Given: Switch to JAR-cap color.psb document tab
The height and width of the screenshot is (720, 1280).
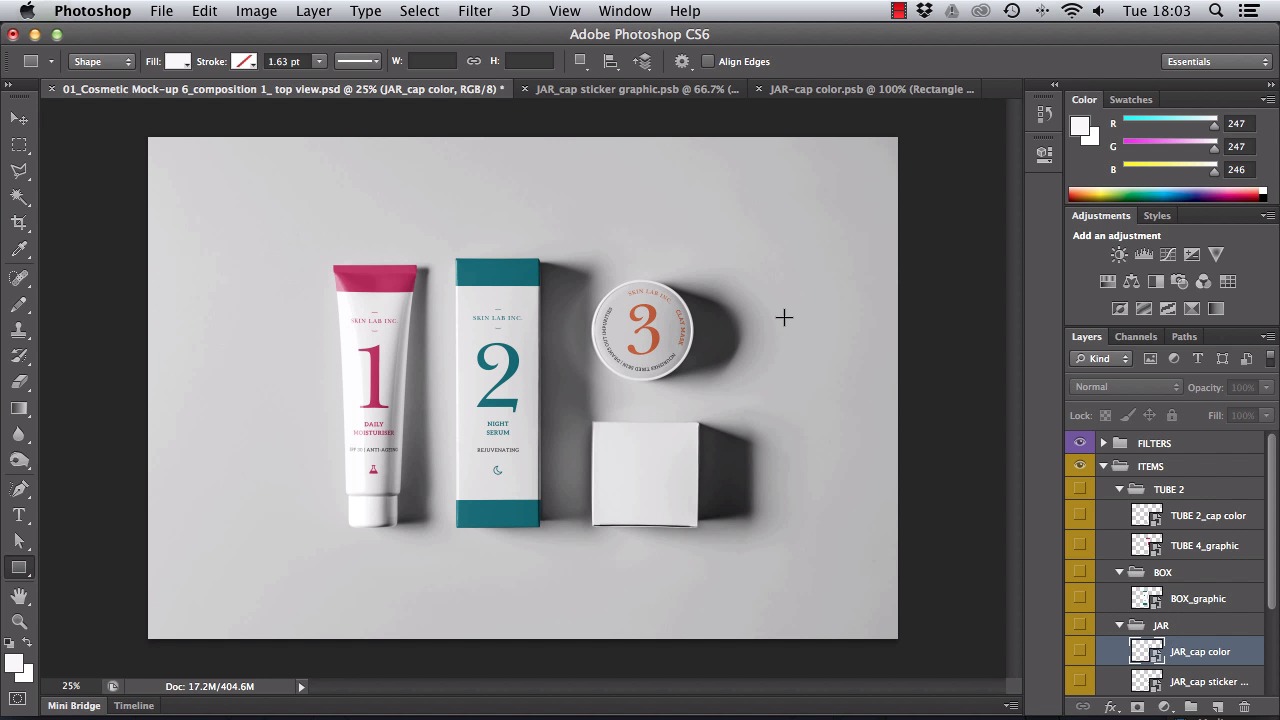Looking at the screenshot, I should click(871, 90).
